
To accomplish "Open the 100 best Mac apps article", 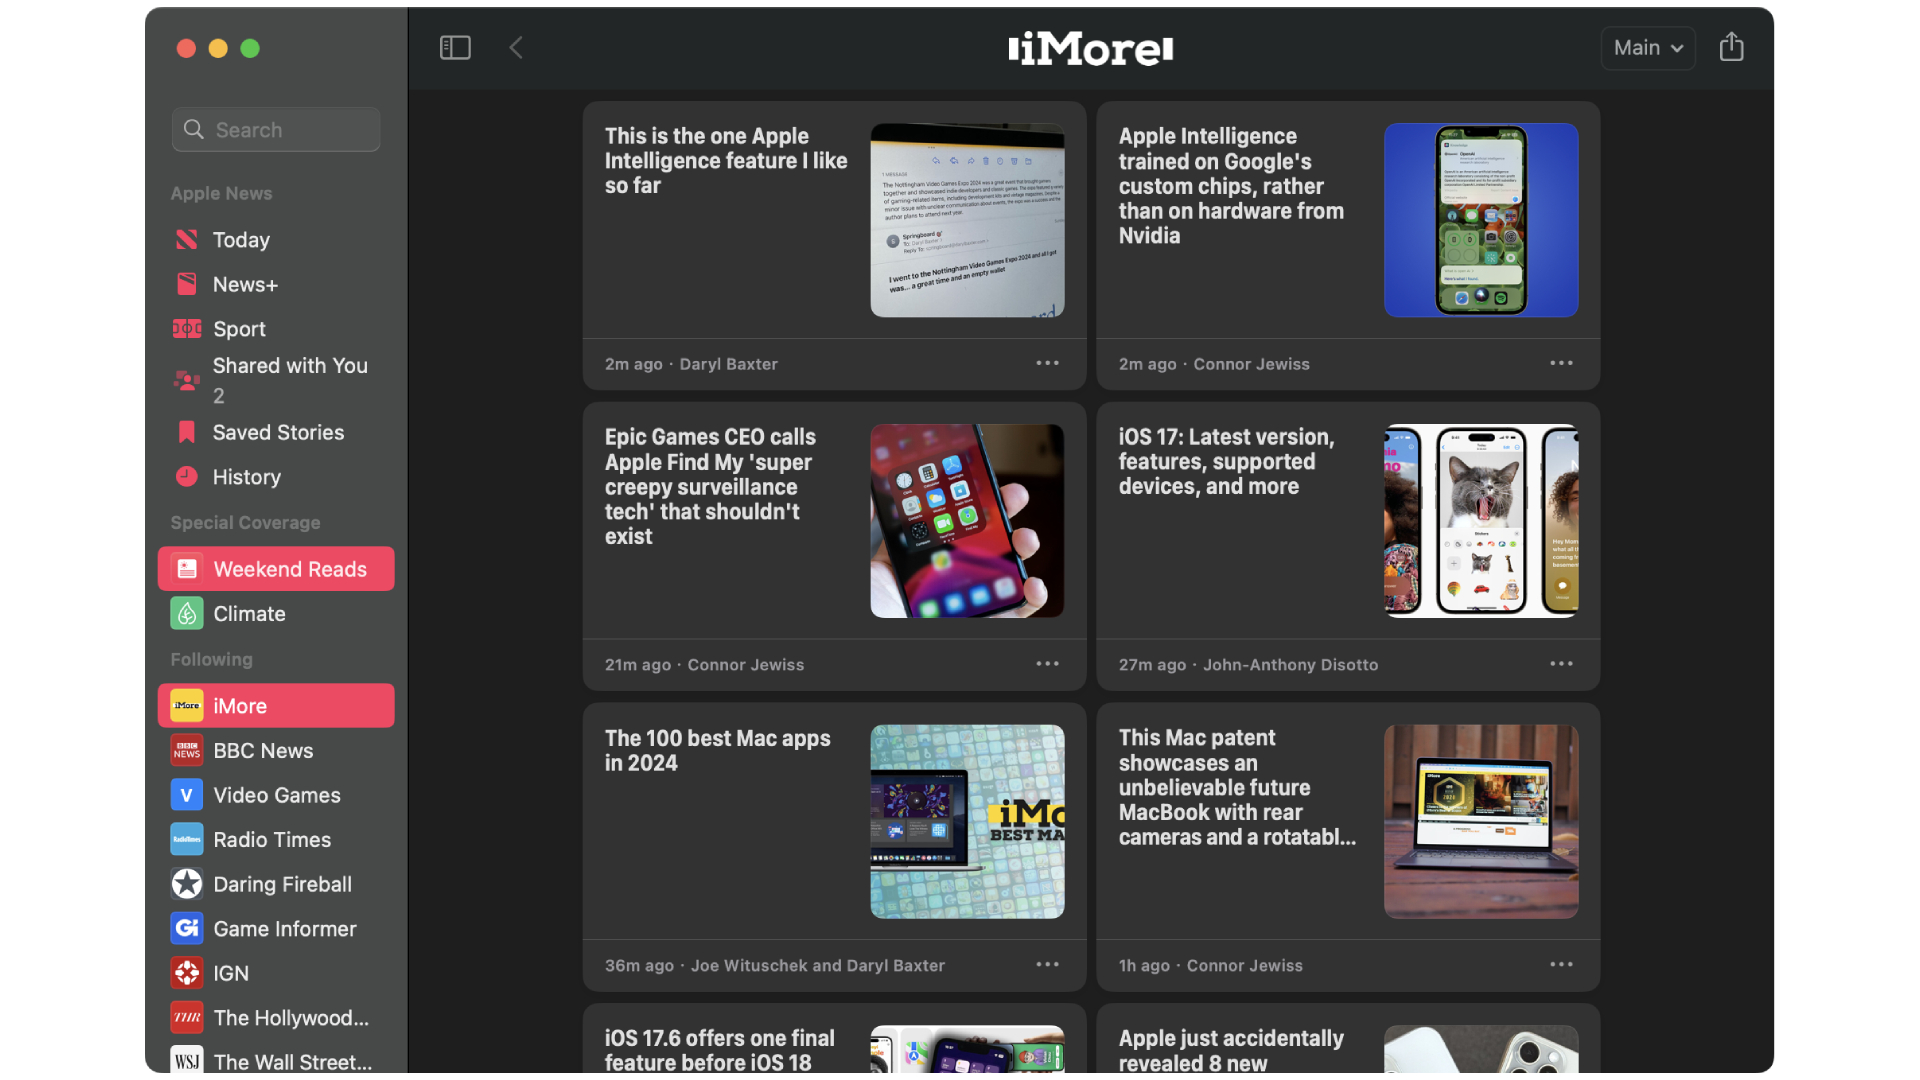I will pos(717,751).
